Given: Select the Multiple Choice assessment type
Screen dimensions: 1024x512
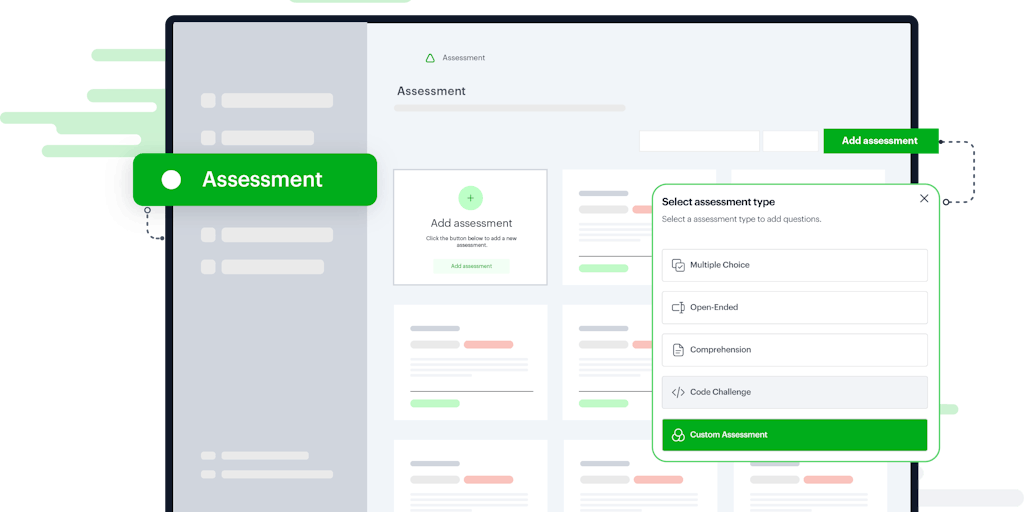Looking at the screenshot, I should click(794, 265).
